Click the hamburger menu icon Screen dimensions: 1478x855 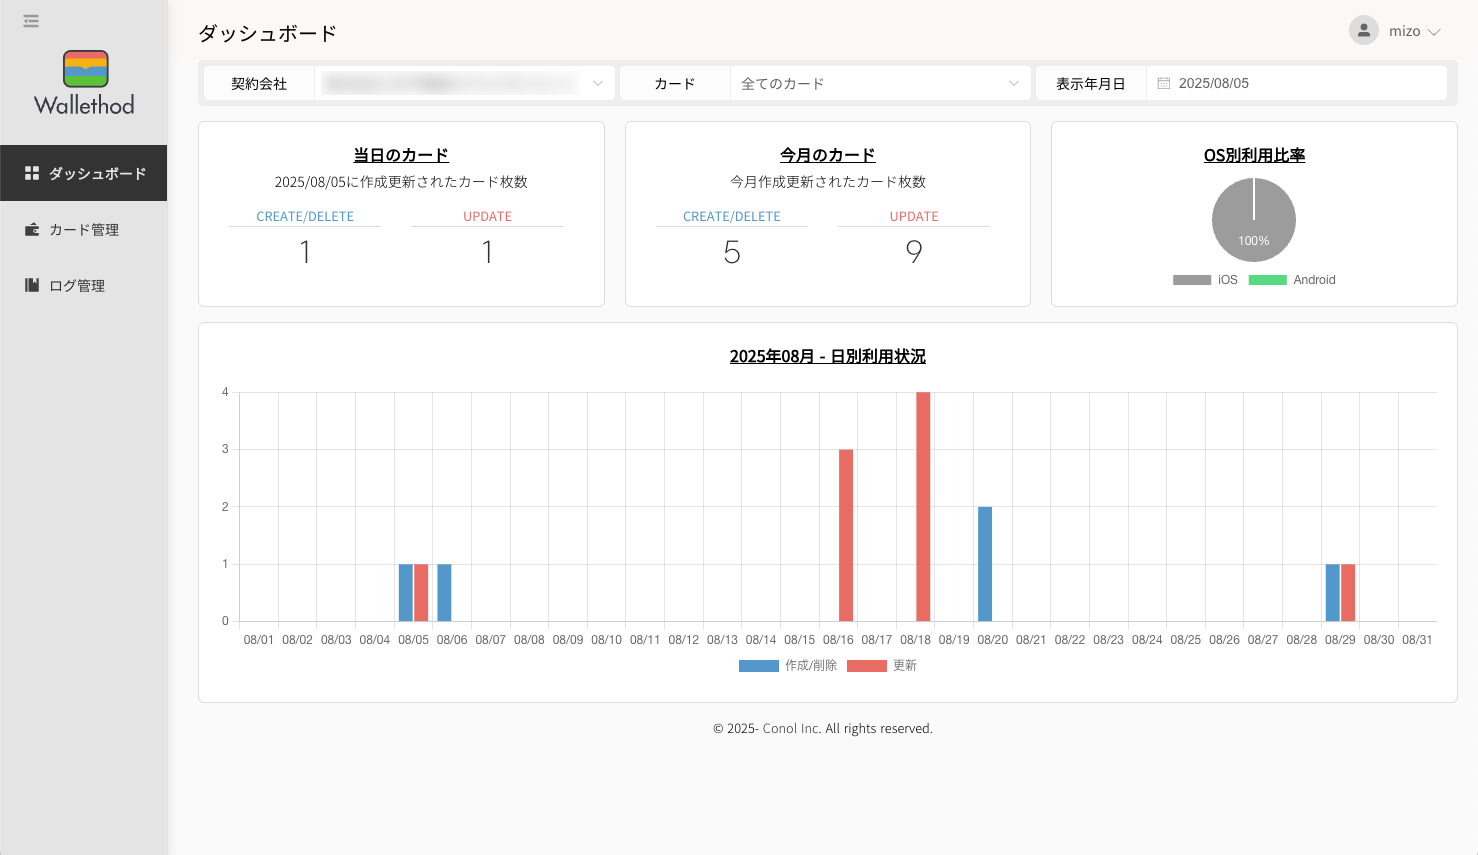click(x=31, y=21)
